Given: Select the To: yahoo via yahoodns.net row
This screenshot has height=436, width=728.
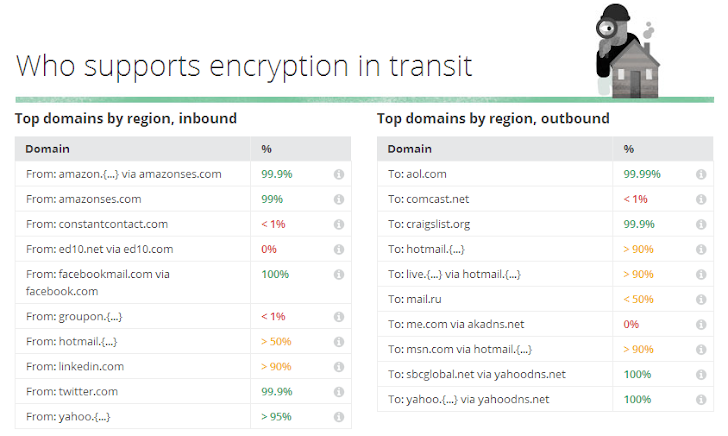Looking at the screenshot, I should click(545, 399).
